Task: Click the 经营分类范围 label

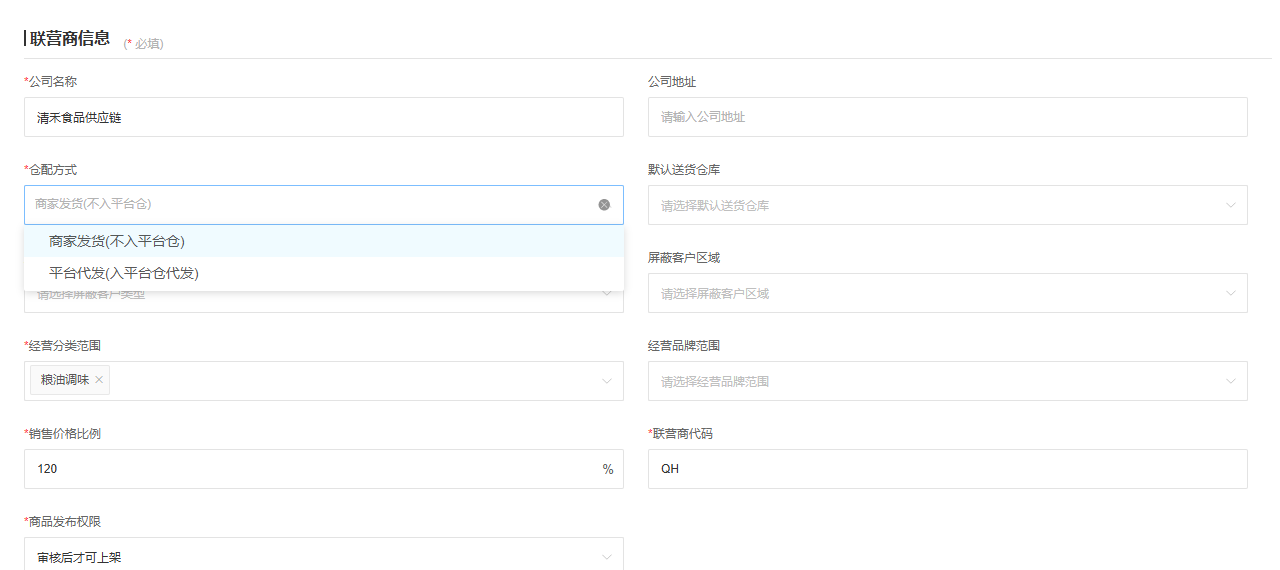Action: coord(62,346)
